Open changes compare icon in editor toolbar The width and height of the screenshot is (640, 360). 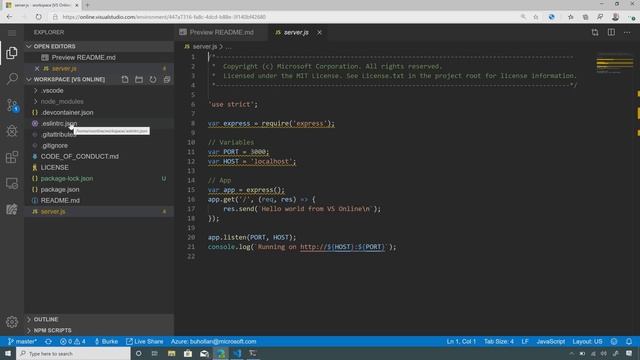[595, 32]
